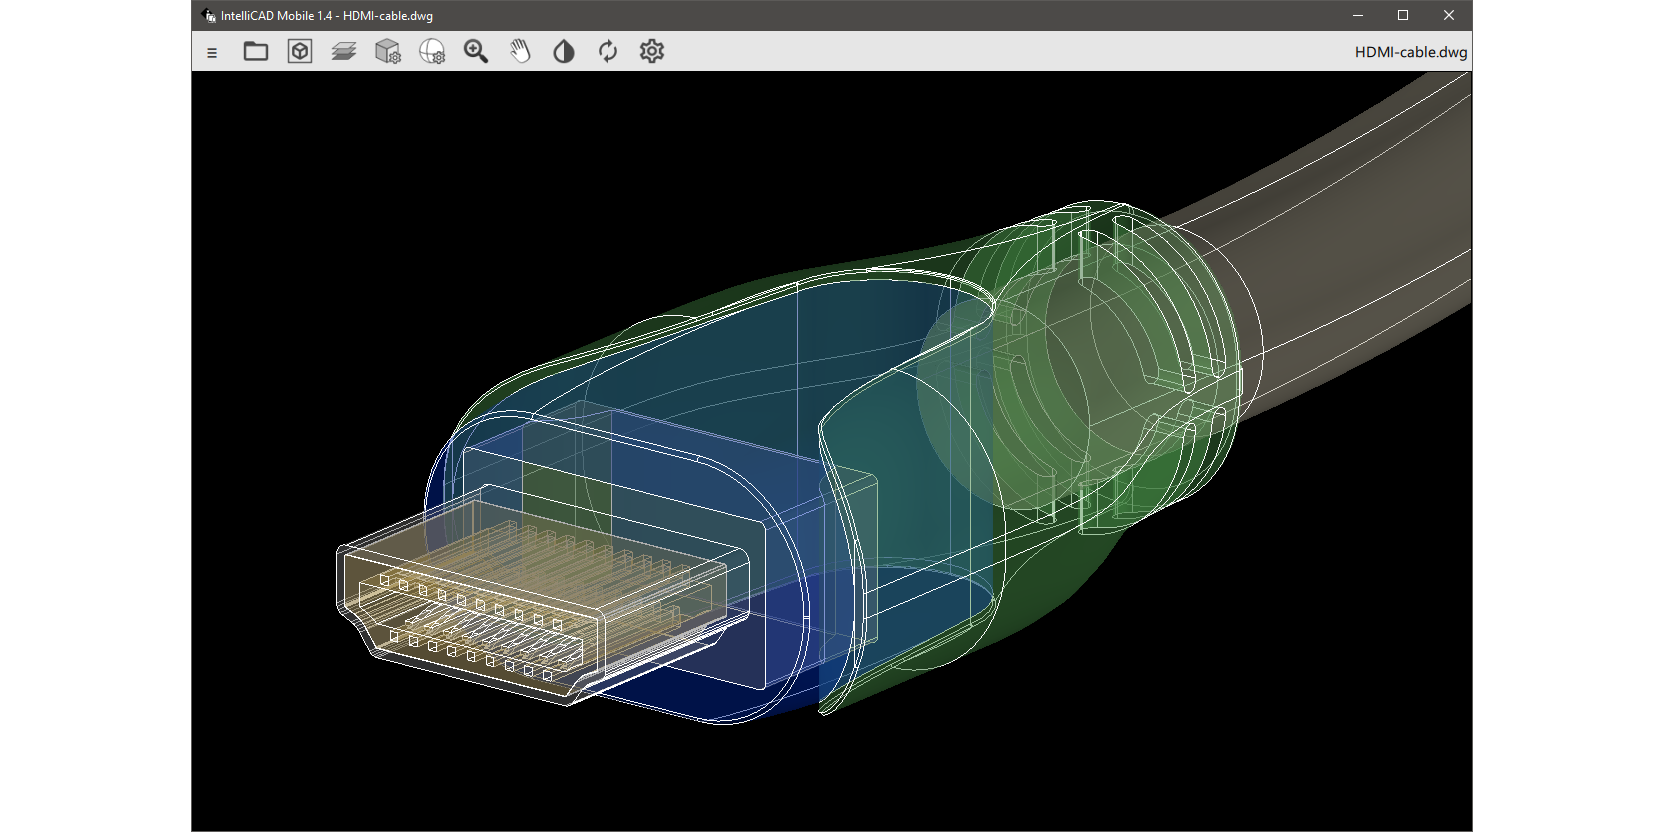Viewport: 1664px width, 832px height.
Task: Open the globe with gear settings
Action: click(x=432, y=51)
